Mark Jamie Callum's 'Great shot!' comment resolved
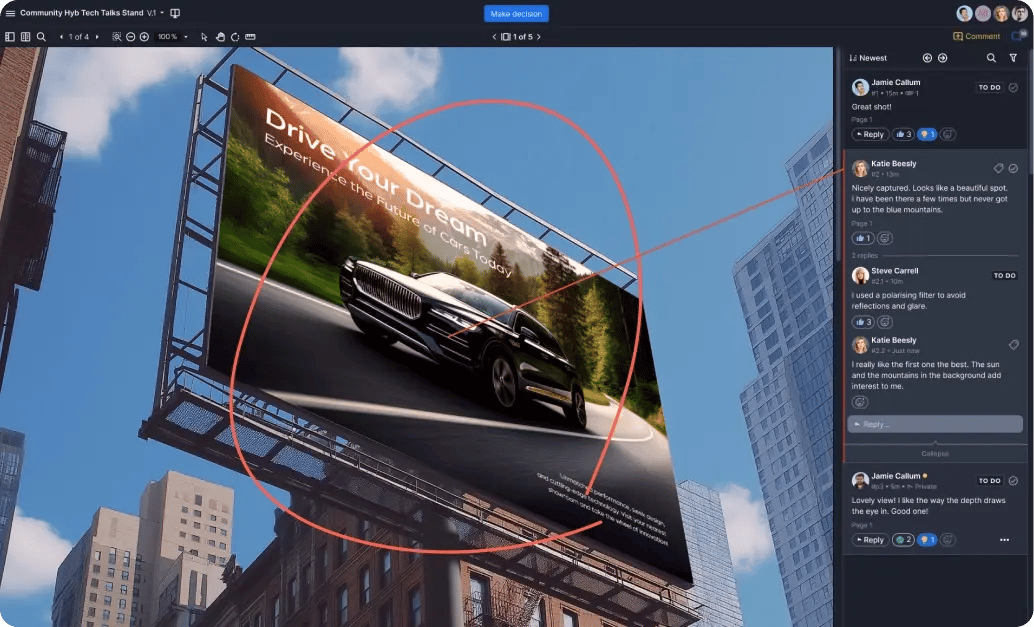Viewport: 1034px width, 627px height. point(1013,88)
